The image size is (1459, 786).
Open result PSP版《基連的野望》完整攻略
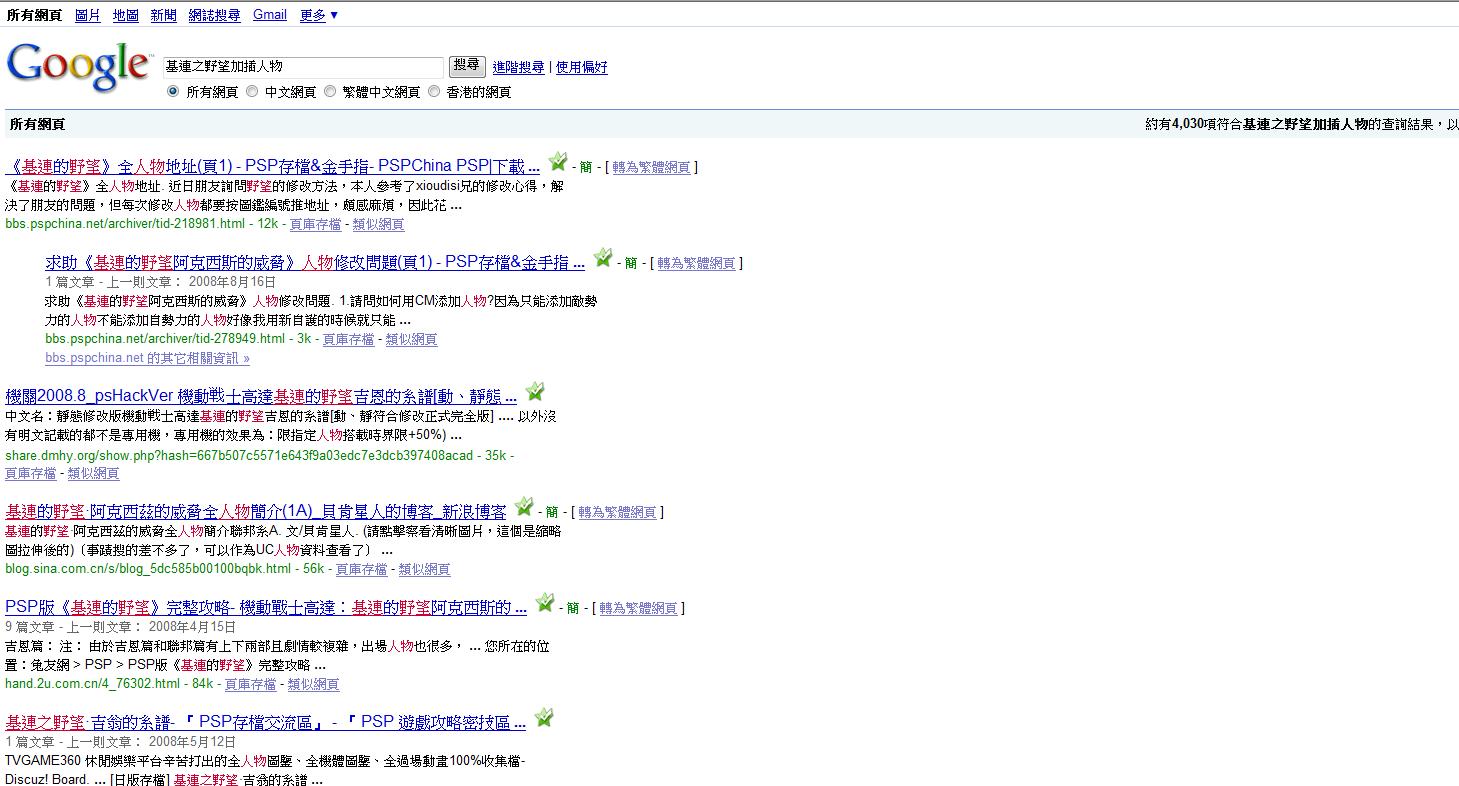(x=266, y=607)
